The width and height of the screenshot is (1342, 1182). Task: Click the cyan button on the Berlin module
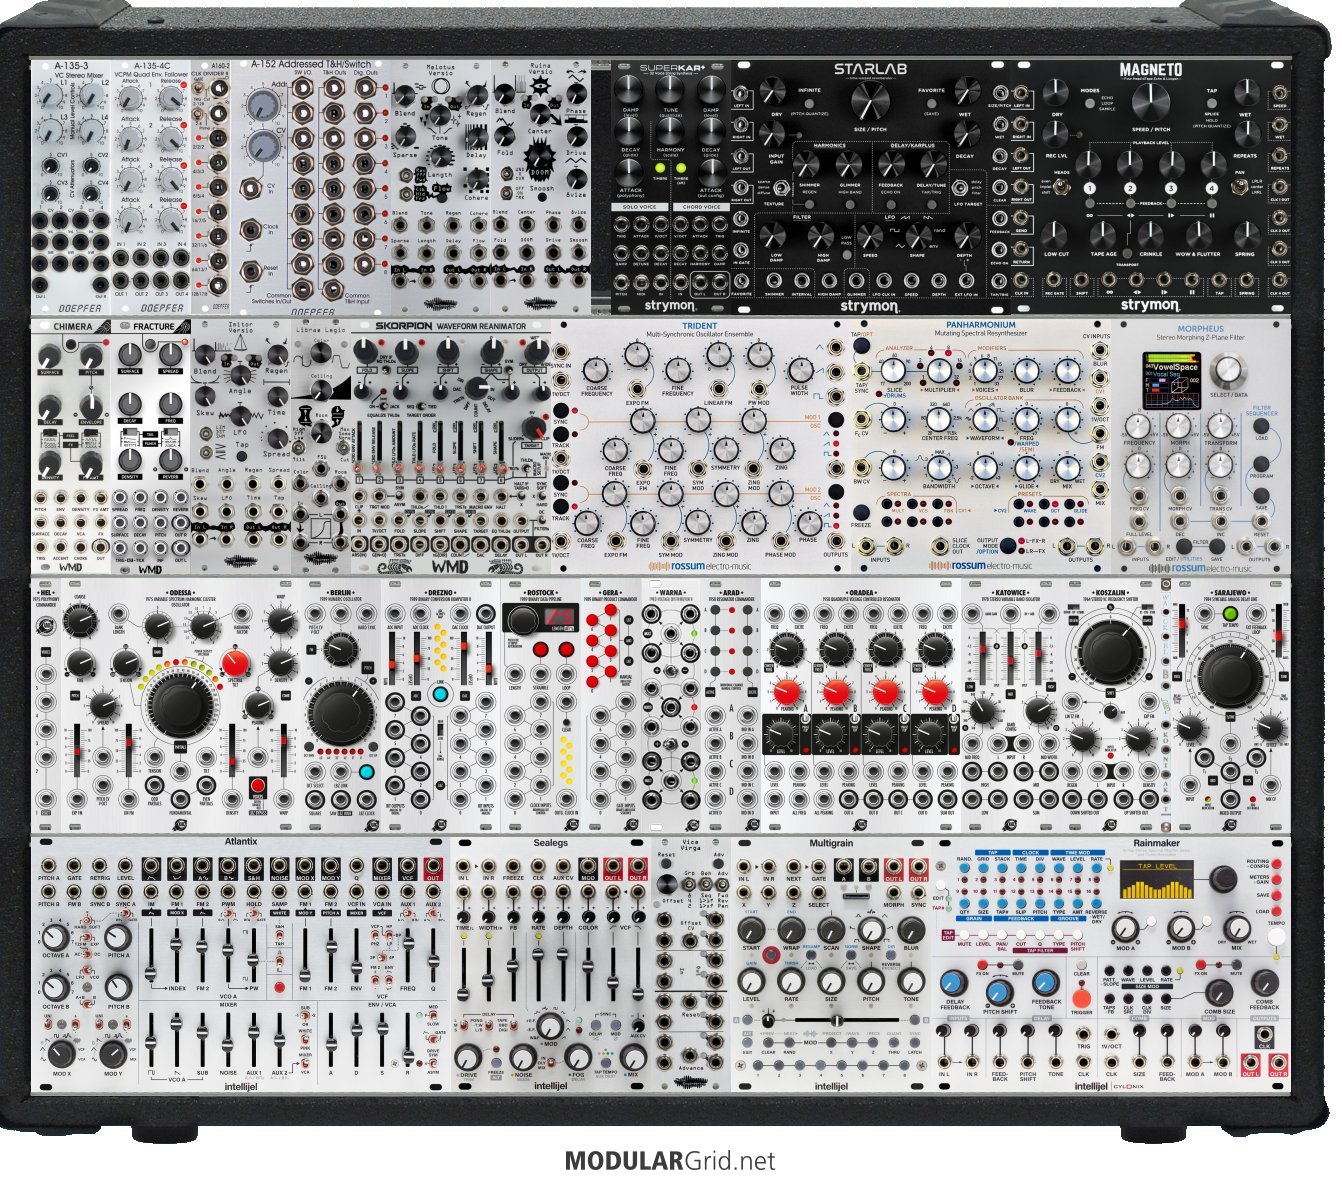click(366, 771)
